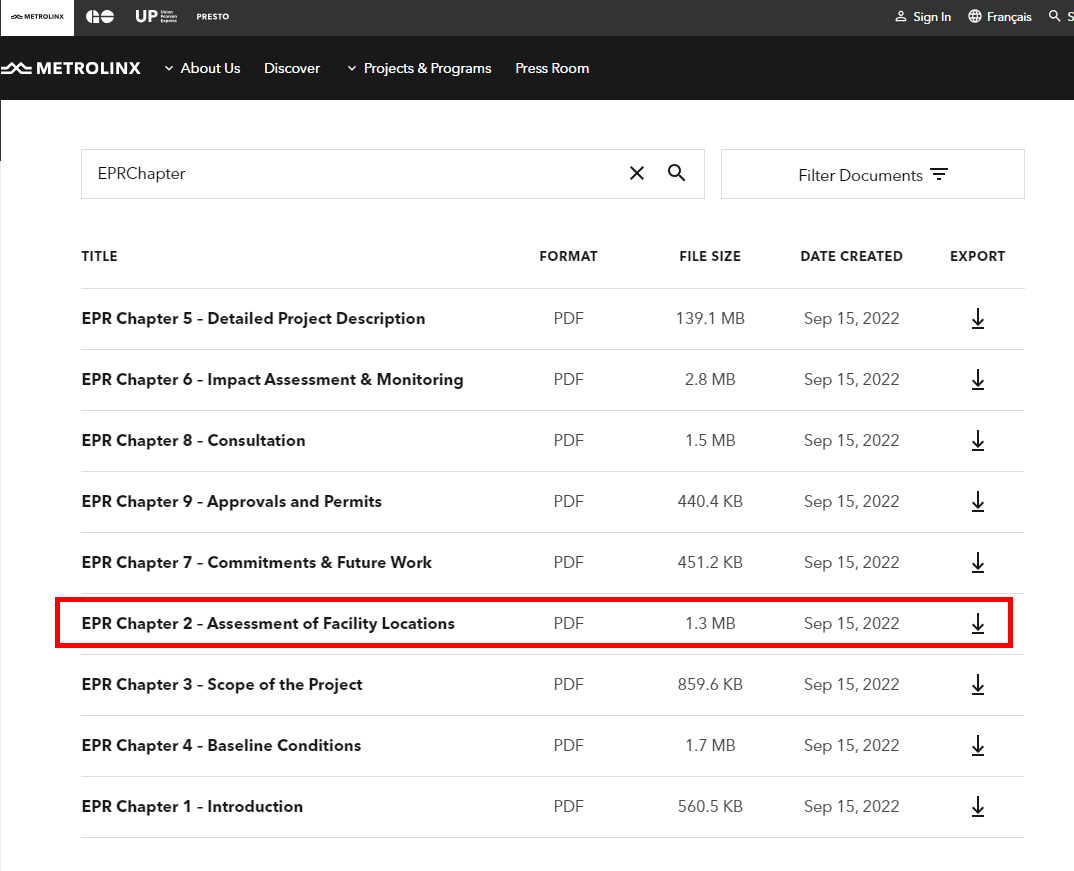Open EPR Chapter 3 - Scope of the Project
1074x871 pixels.
click(222, 685)
